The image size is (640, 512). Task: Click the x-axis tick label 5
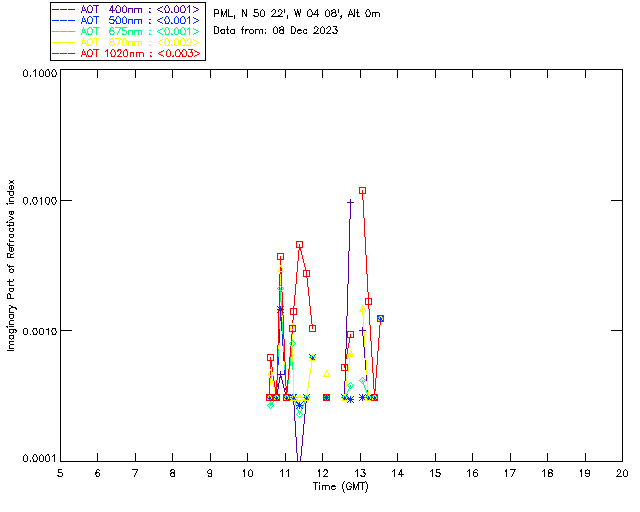(x=60, y=473)
